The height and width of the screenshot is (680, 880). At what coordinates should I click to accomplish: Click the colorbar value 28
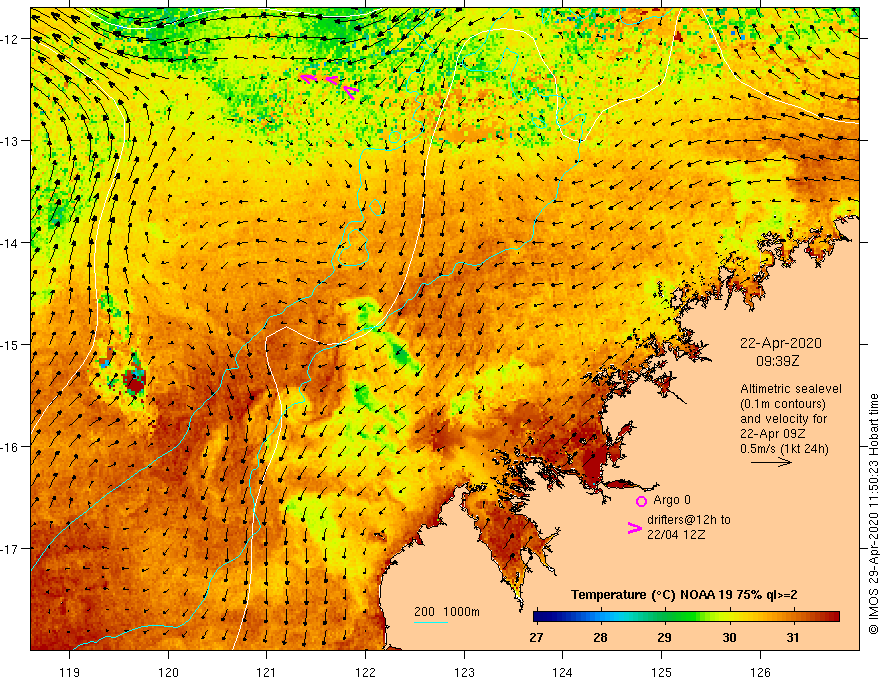pos(601,637)
